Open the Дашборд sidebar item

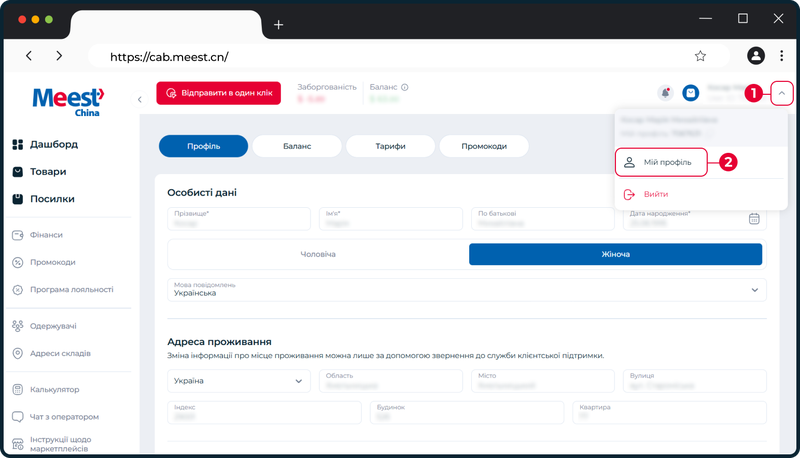(45, 144)
